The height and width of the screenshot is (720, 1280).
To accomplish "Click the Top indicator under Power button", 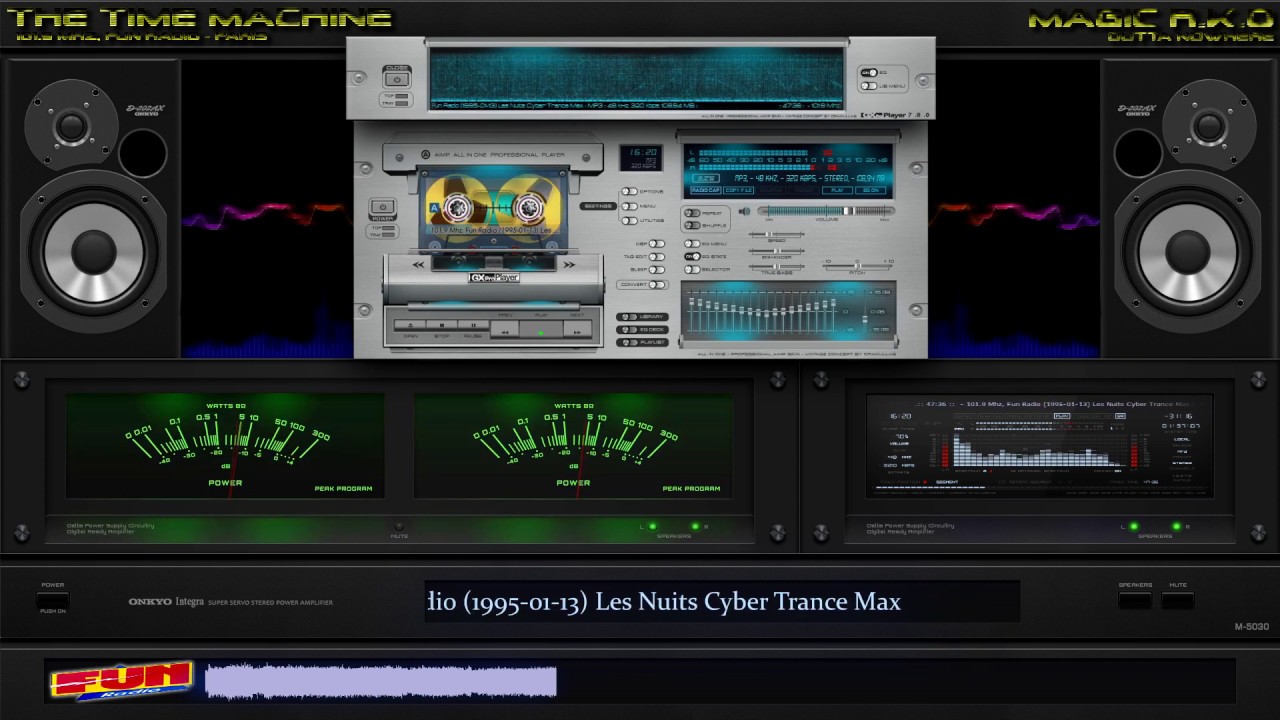I will click(x=388, y=228).
